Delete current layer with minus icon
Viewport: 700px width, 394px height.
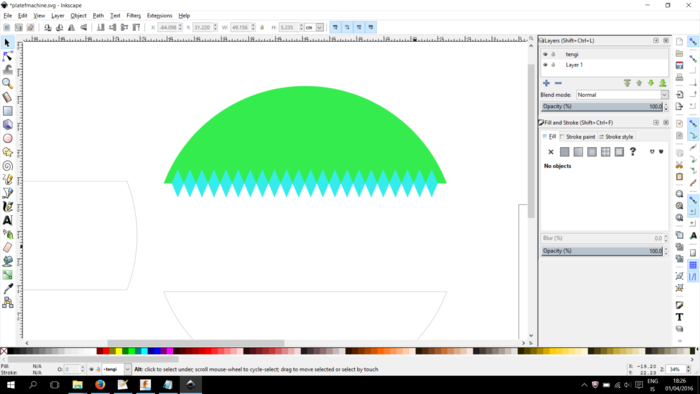558,83
